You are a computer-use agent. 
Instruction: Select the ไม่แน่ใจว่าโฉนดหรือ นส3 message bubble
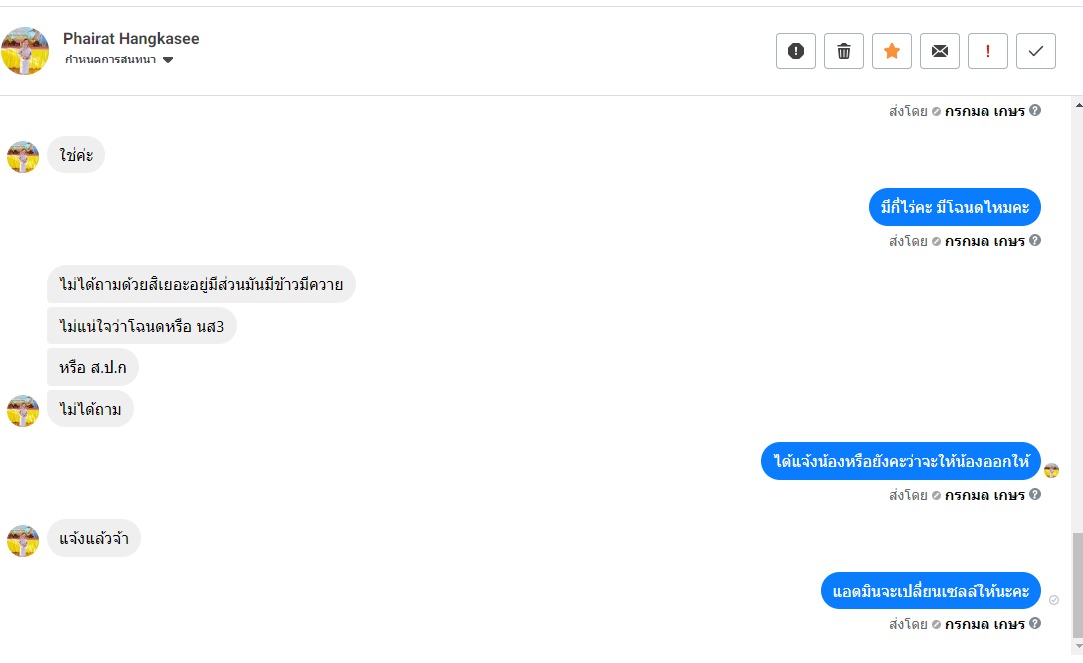pyautogui.click(x=141, y=326)
